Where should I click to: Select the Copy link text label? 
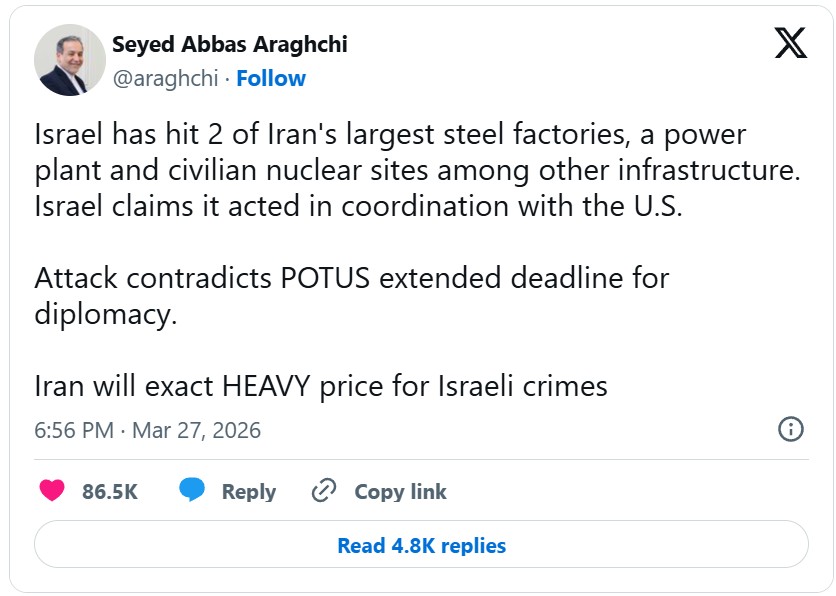[x=400, y=492]
